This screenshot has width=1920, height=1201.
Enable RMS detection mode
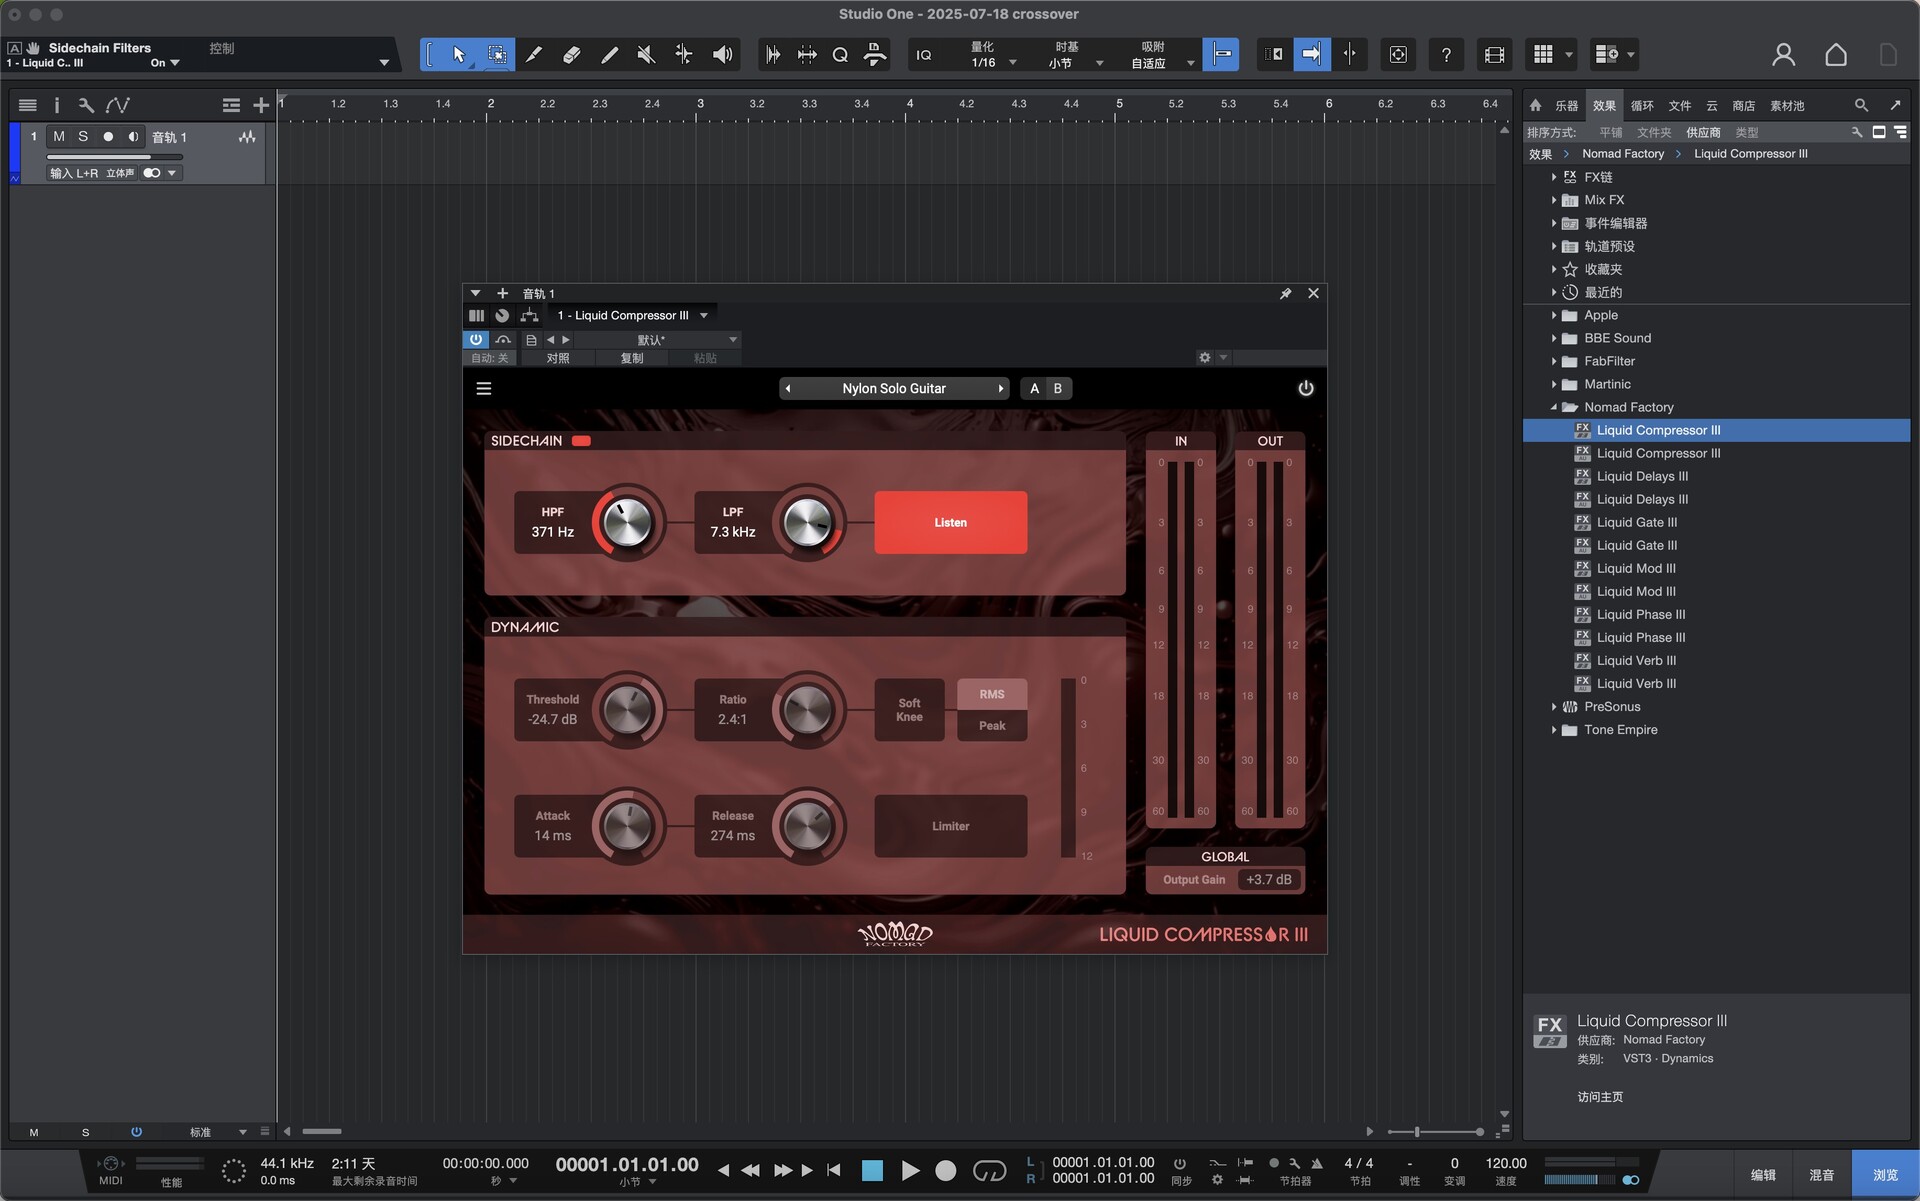pos(992,694)
